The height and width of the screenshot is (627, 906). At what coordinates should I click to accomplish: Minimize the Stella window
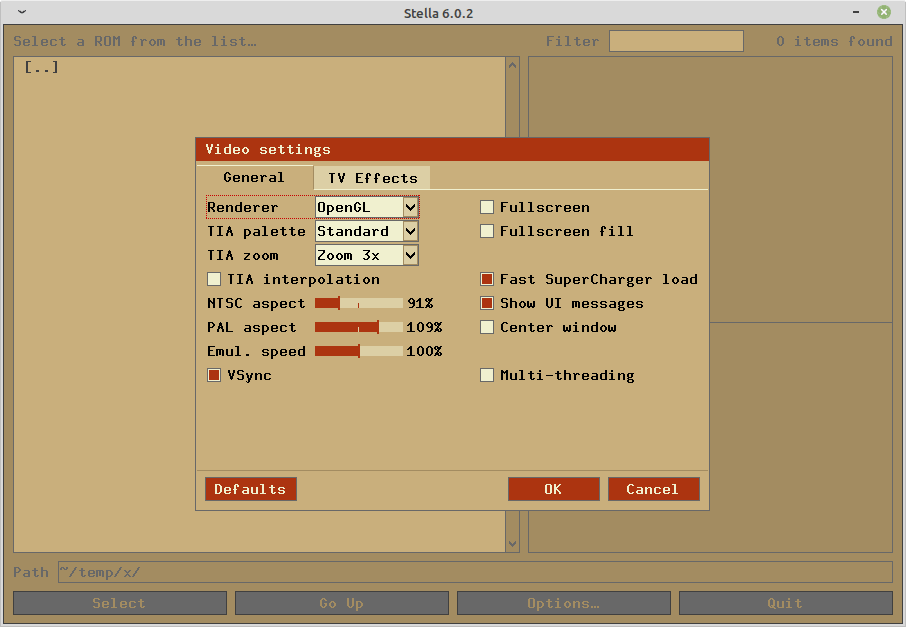[856, 12]
